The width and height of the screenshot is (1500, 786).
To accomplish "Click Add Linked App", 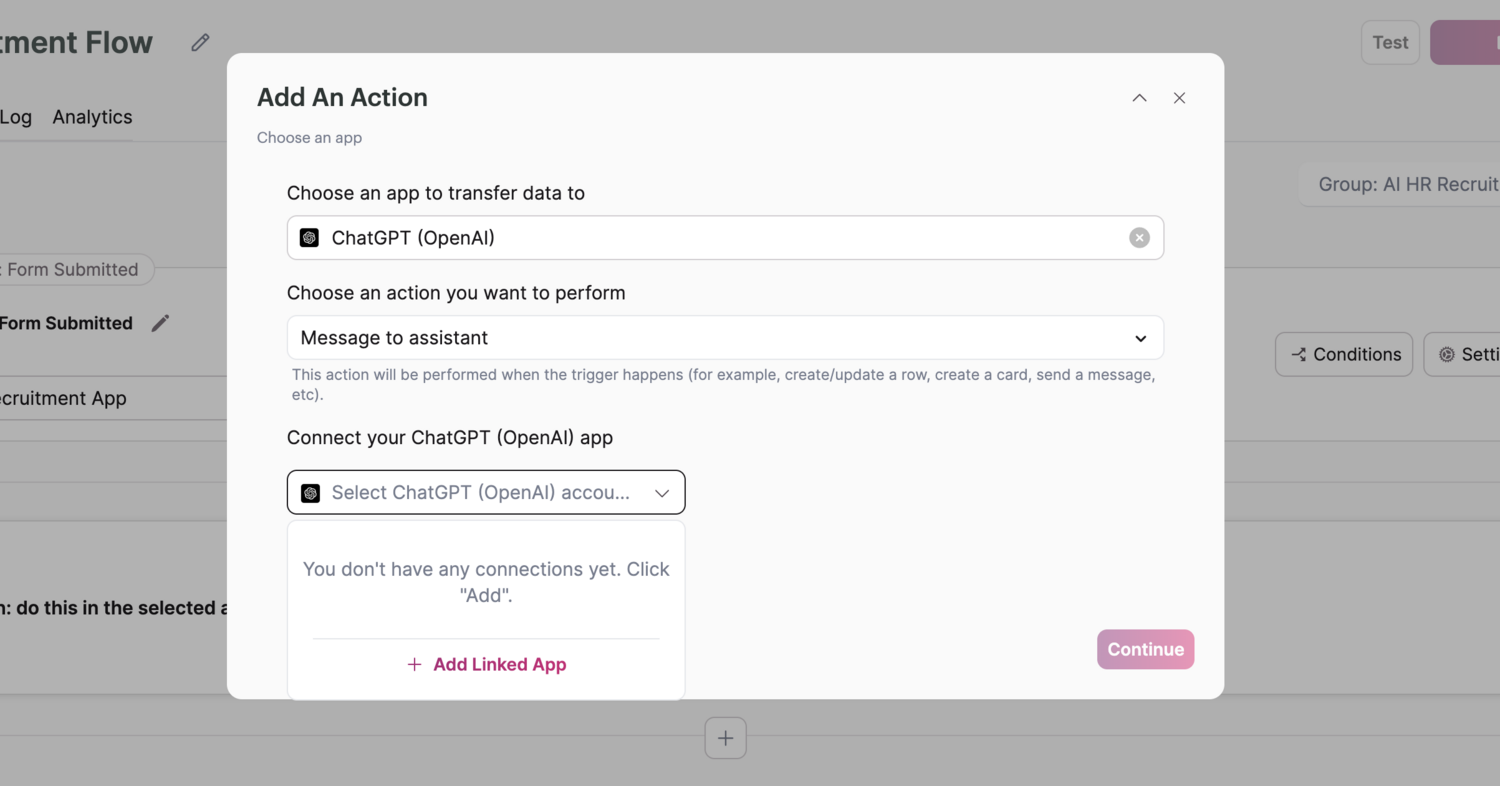I will coord(486,665).
